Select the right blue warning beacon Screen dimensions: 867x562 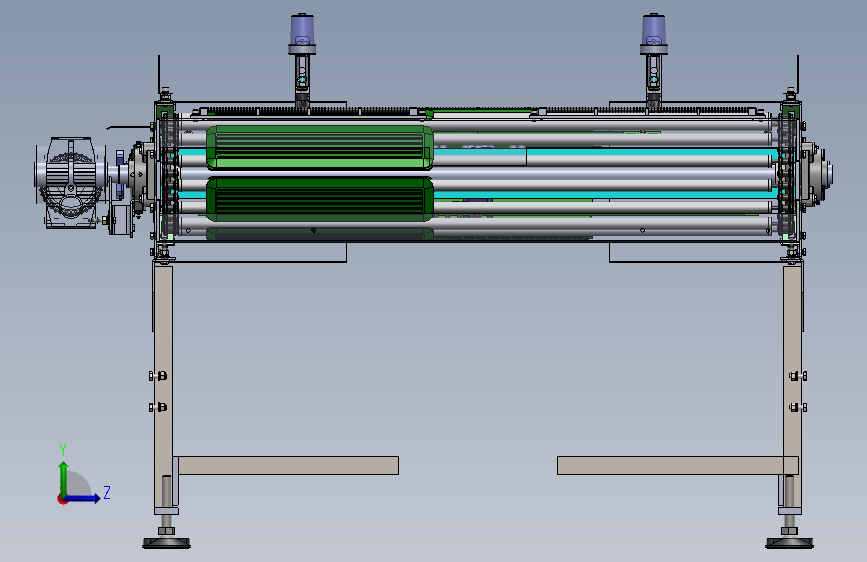(654, 34)
